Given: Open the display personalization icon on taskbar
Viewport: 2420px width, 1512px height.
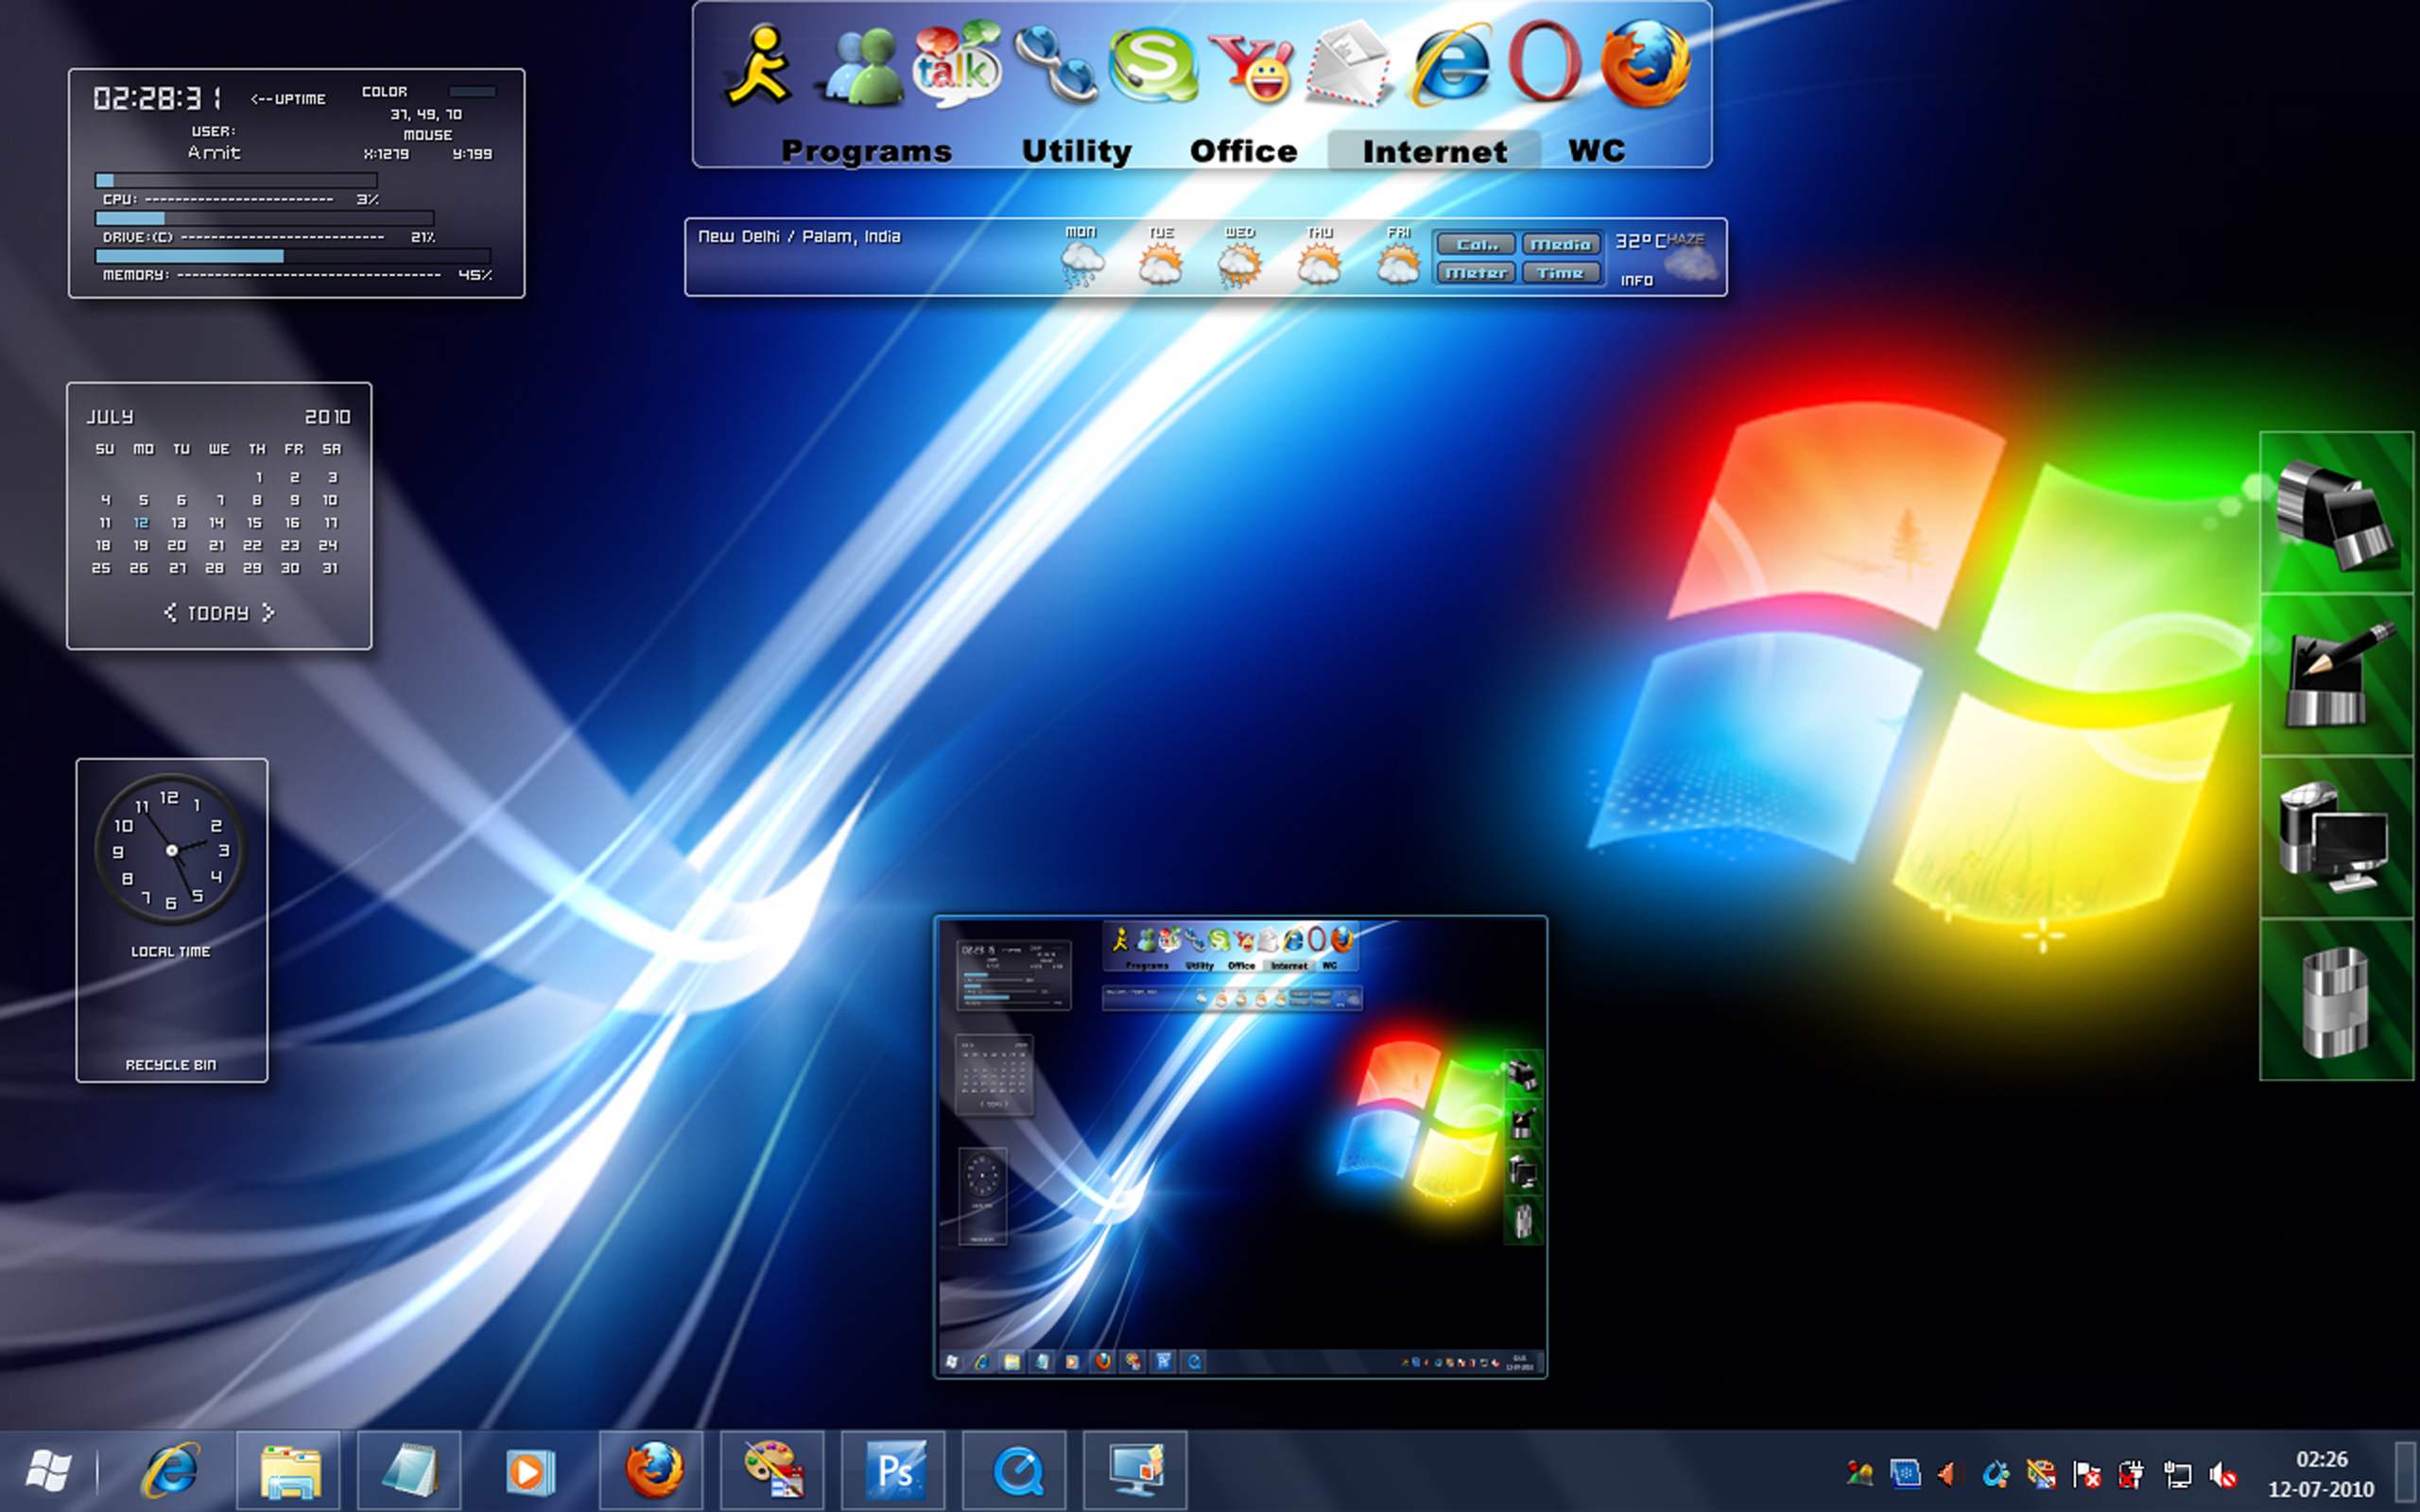Looking at the screenshot, I should (1136, 1471).
